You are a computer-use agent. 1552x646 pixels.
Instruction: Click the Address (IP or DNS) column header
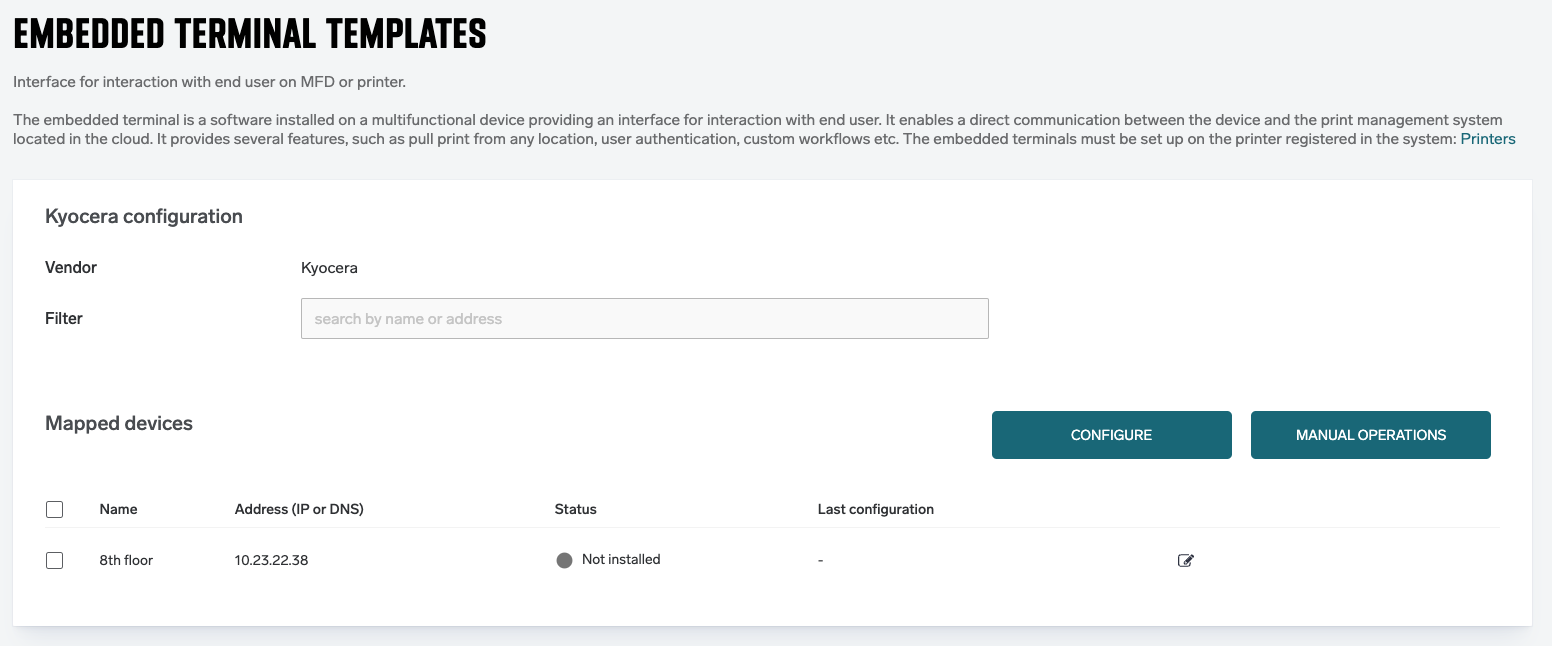click(299, 509)
